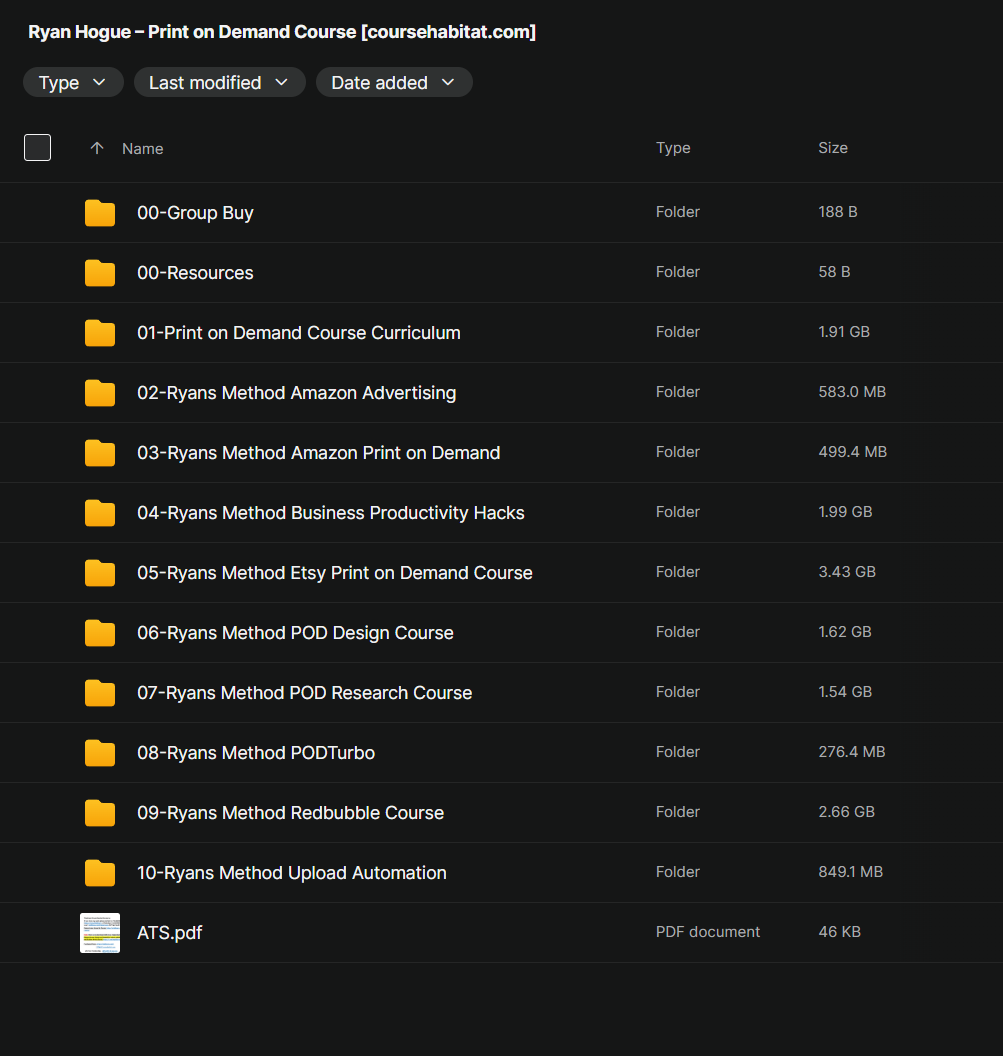Open 06-Ryans Method POD Design Course
The height and width of the screenshot is (1056, 1003).
296,632
